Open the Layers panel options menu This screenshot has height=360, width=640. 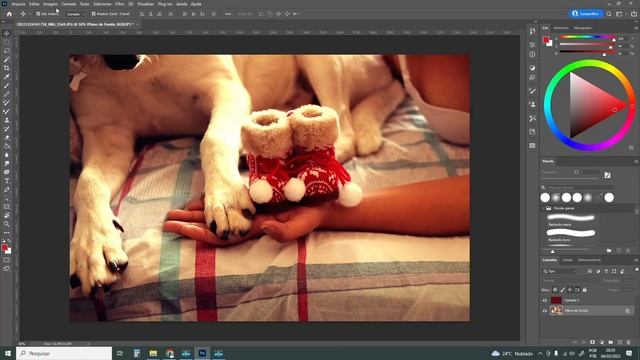pyautogui.click(x=636, y=260)
